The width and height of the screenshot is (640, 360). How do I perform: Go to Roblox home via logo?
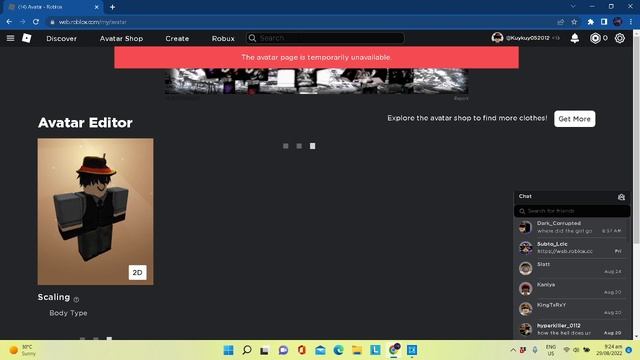coord(27,38)
